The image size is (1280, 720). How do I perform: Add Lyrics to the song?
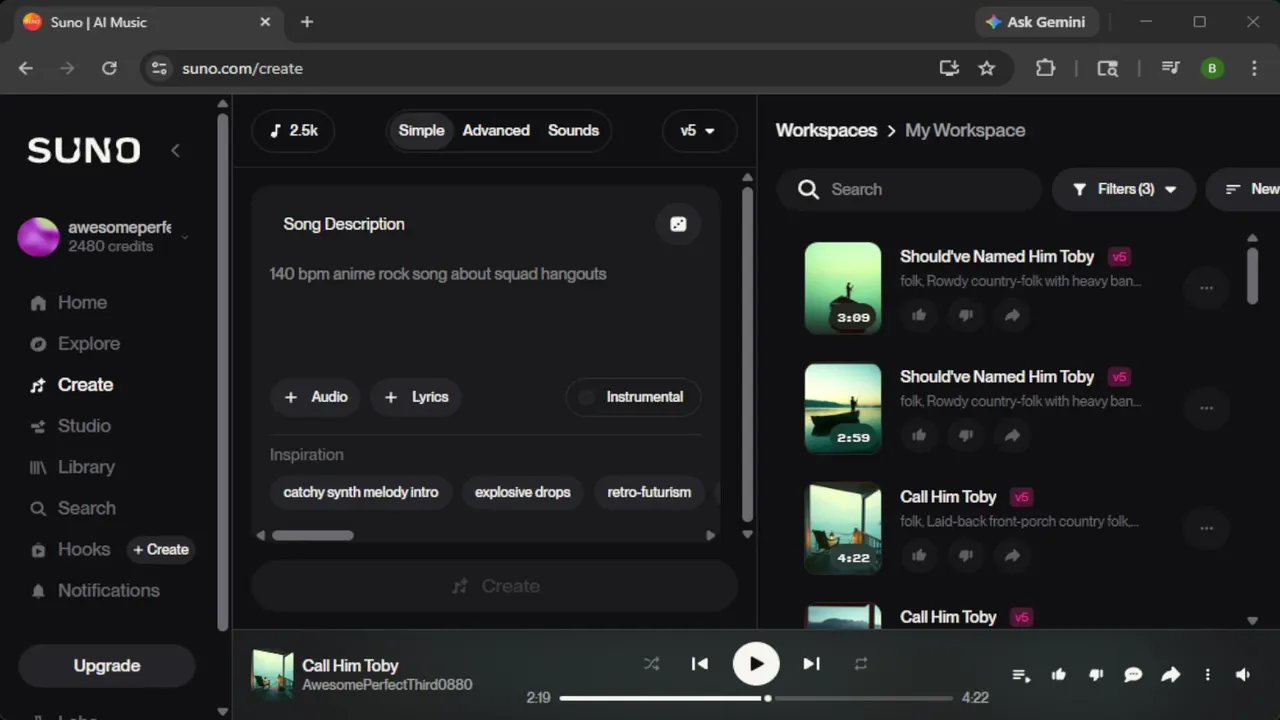416,397
